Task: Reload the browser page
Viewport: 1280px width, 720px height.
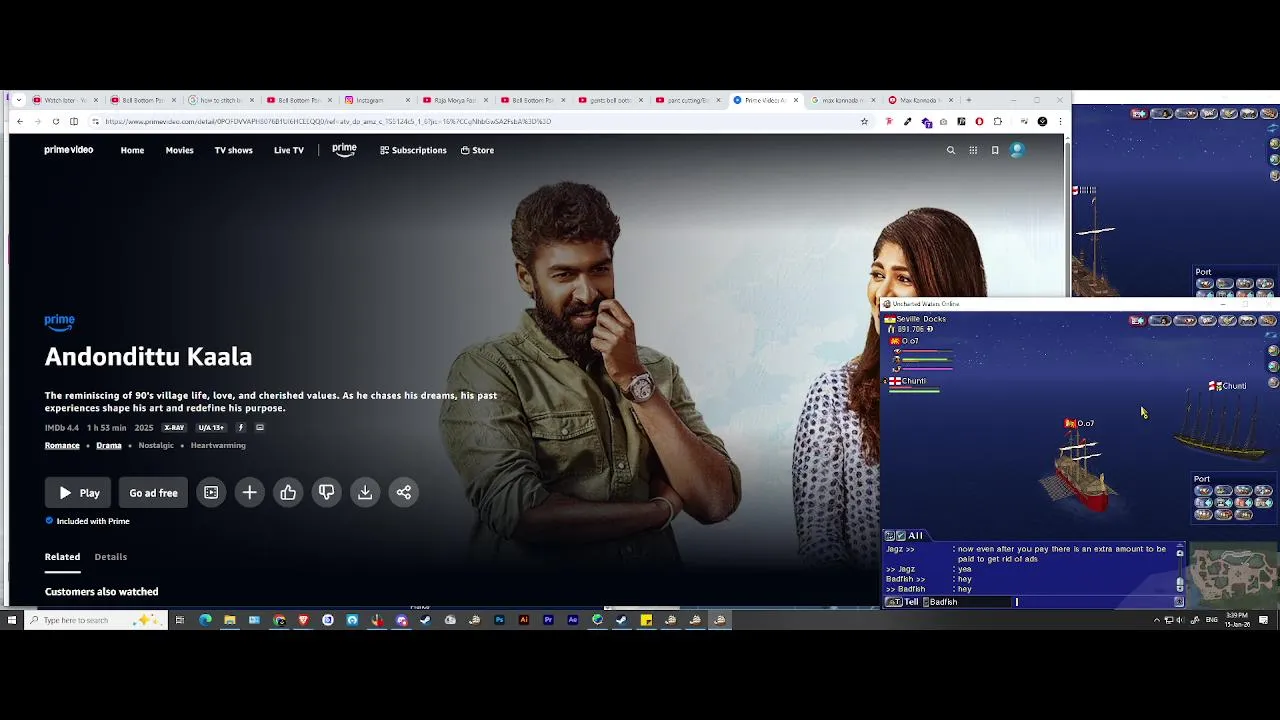Action: tap(55, 121)
